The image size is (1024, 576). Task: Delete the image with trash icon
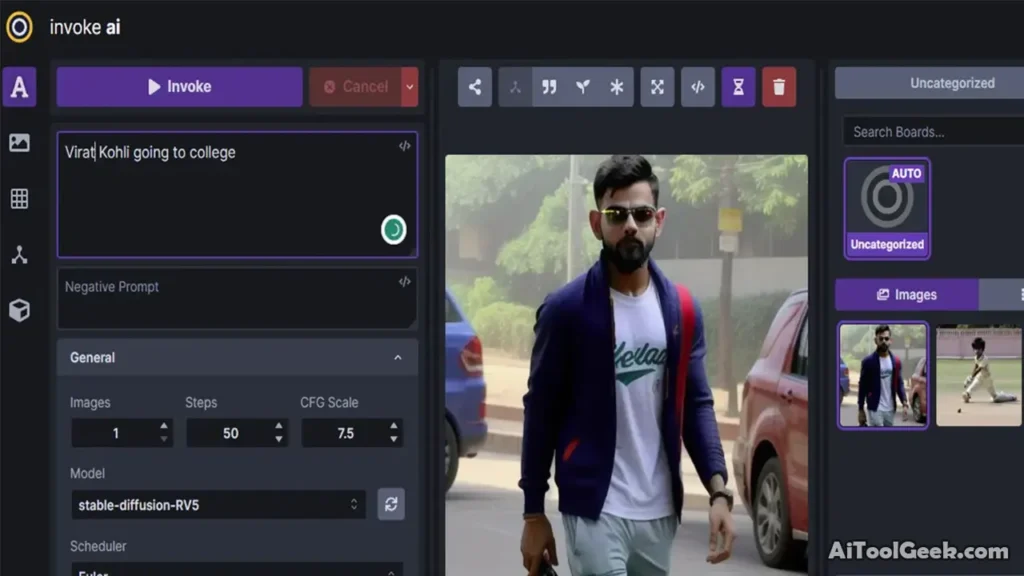[779, 87]
